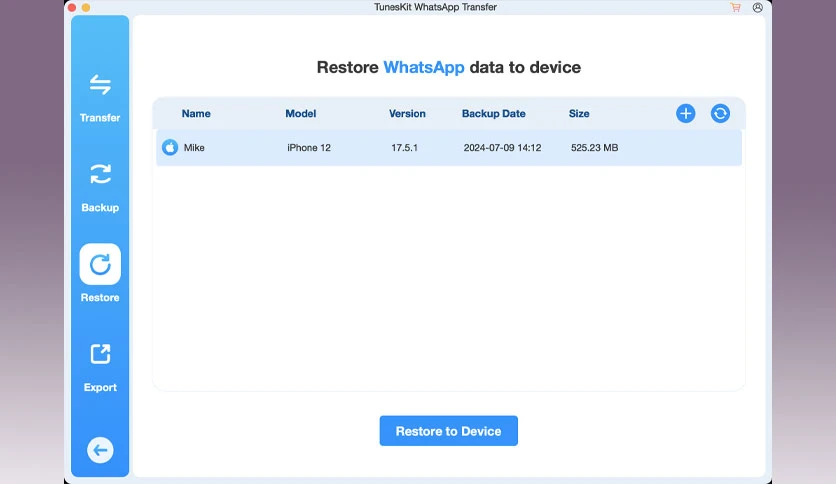
Task: Click the Export label in sidebar
Action: tap(100, 388)
